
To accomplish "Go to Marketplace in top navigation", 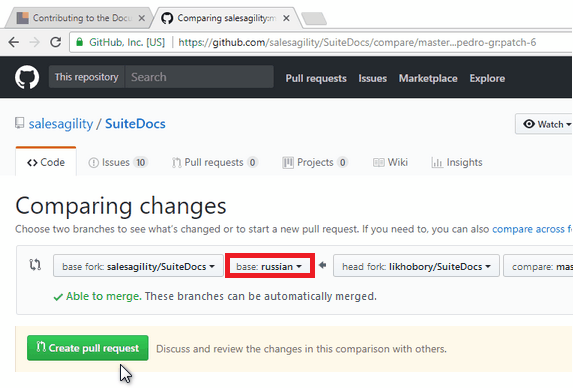I will (x=428, y=78).
